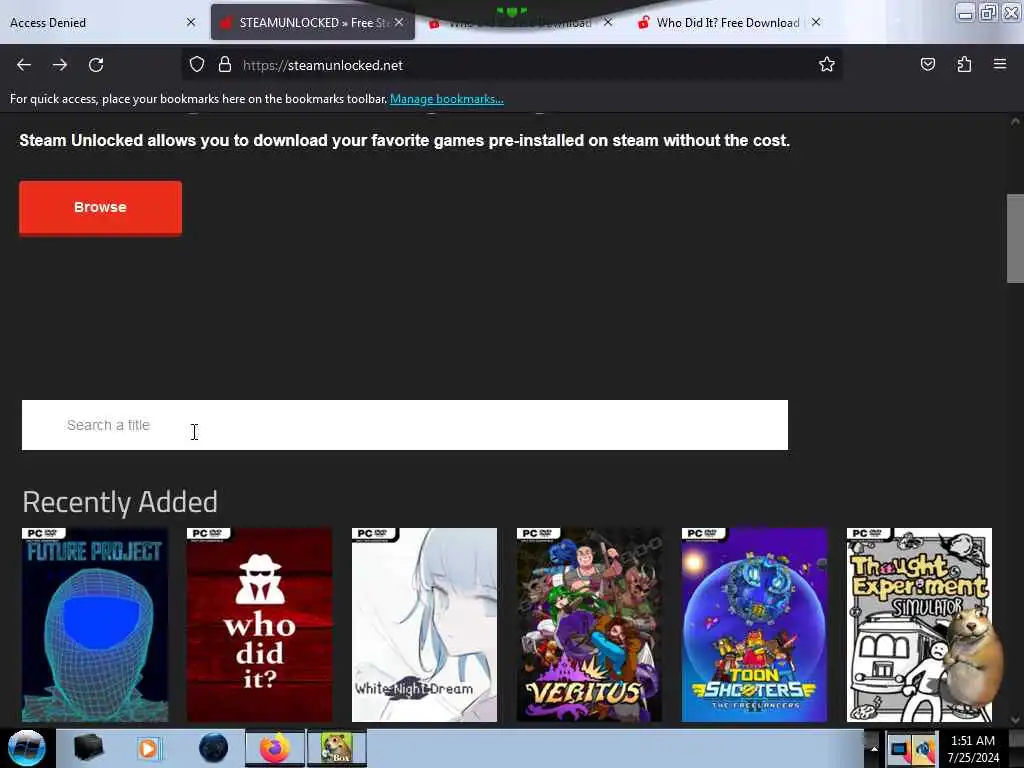
Task: Reload the current page
Action: 96,65
